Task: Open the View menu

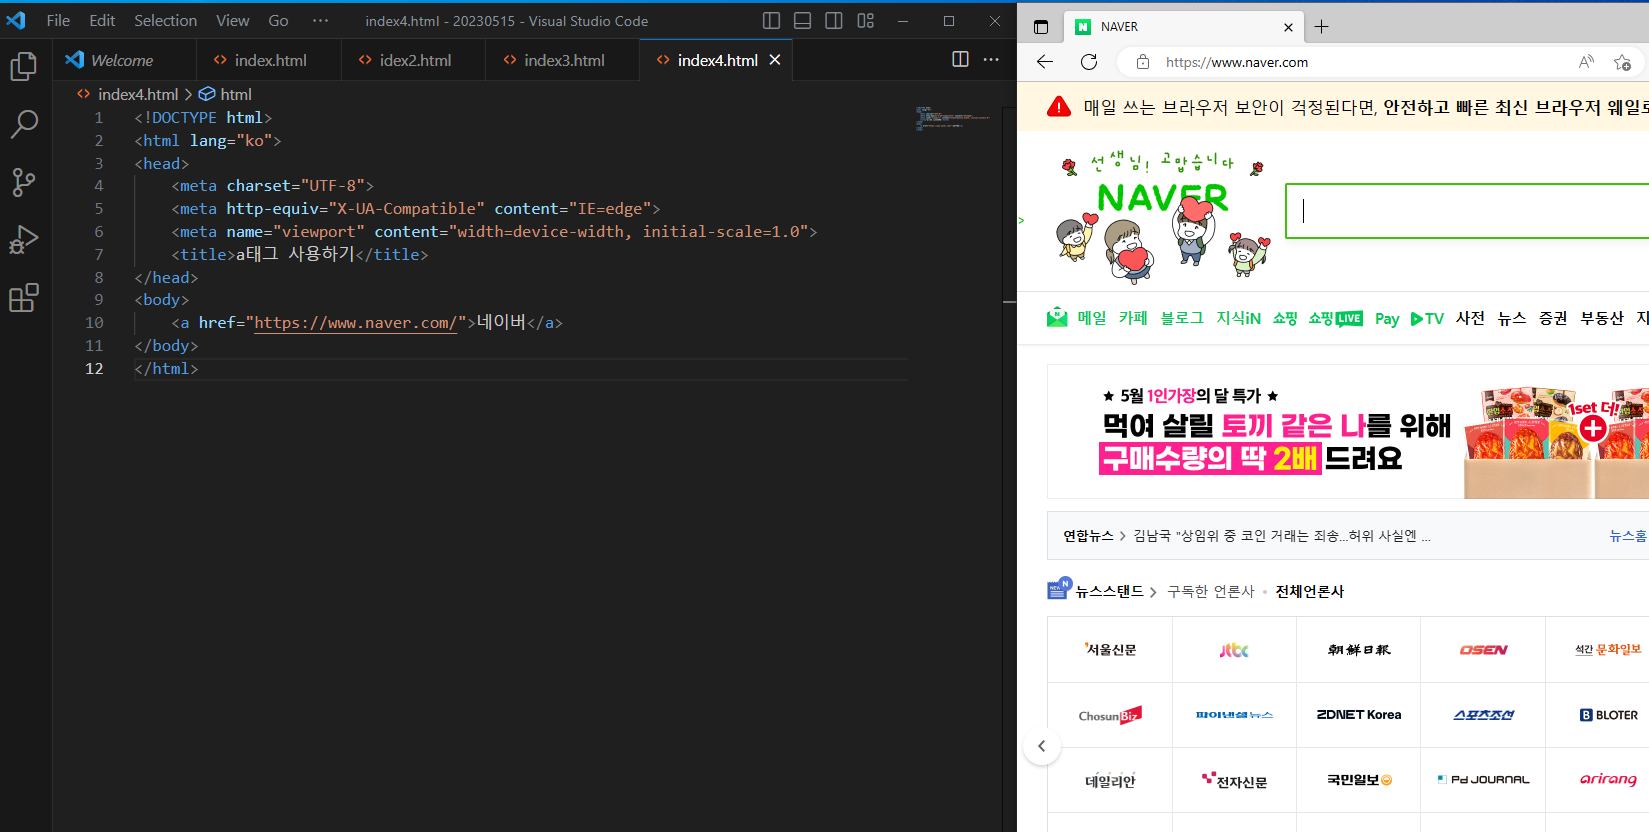Action: tap(232, 21)
